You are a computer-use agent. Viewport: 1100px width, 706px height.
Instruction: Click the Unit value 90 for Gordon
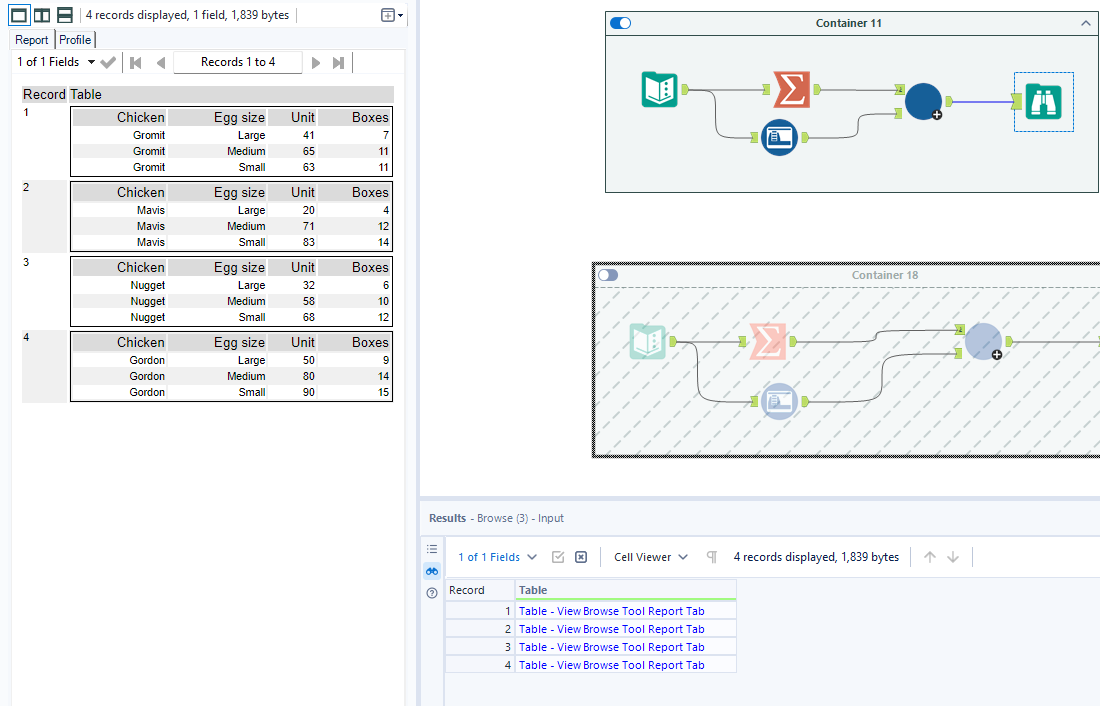[x=309, y=392]
